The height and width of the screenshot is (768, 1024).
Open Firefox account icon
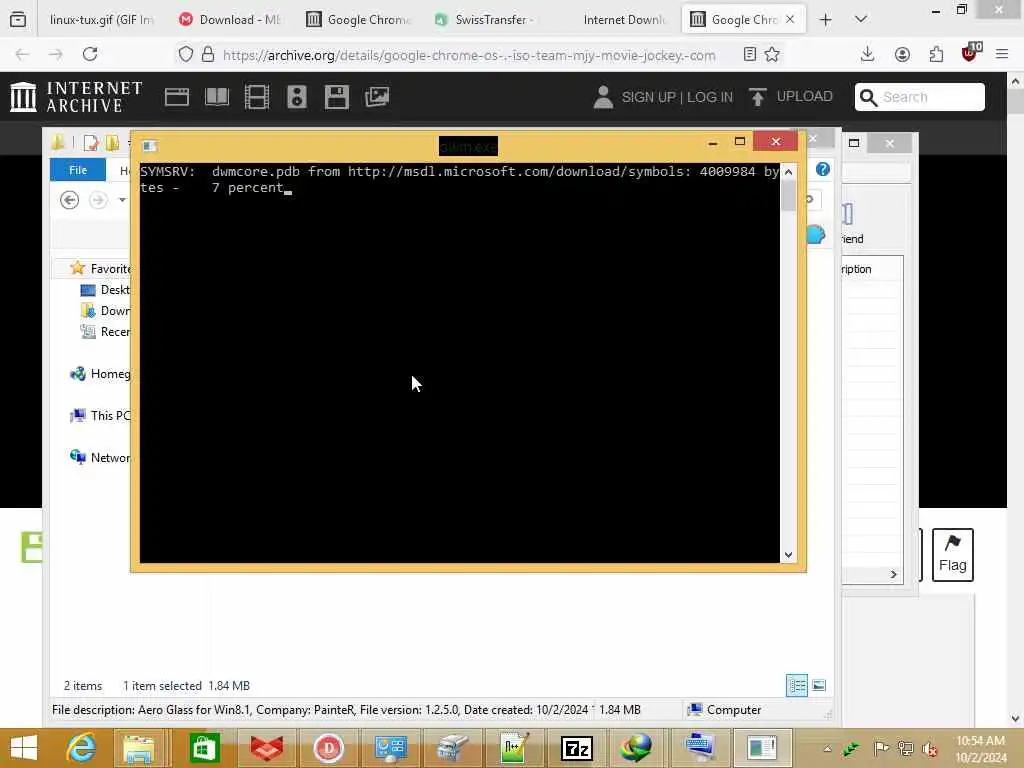(902, 55)
